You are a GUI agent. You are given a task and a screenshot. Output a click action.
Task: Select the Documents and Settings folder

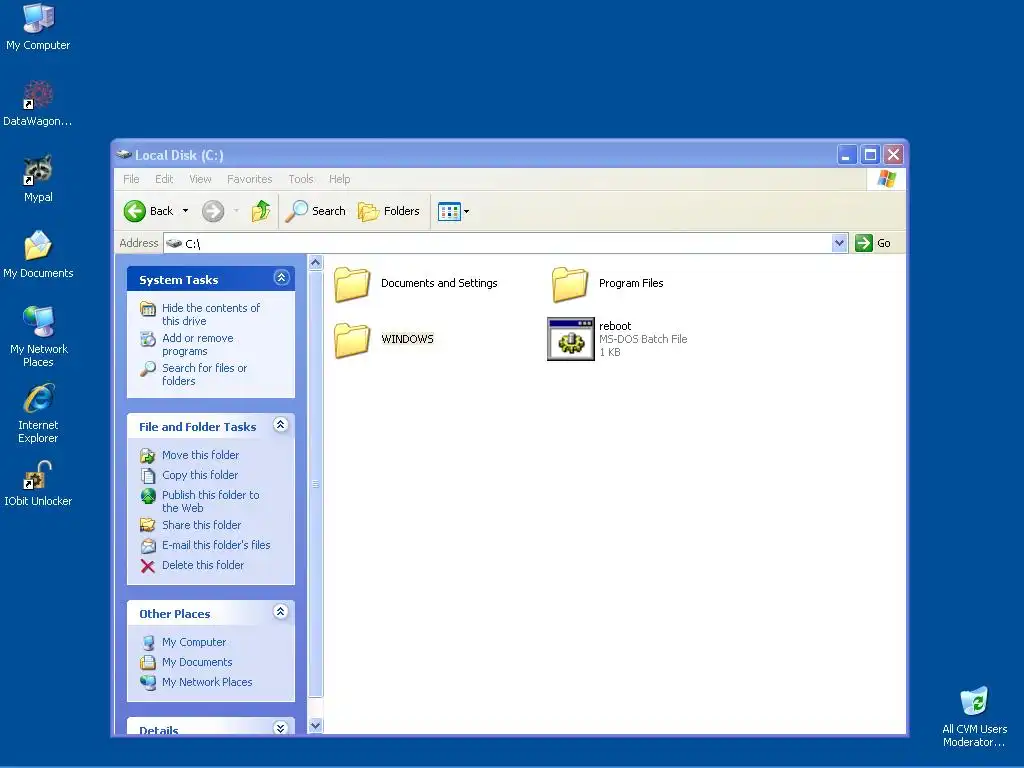tap(415, 283)
